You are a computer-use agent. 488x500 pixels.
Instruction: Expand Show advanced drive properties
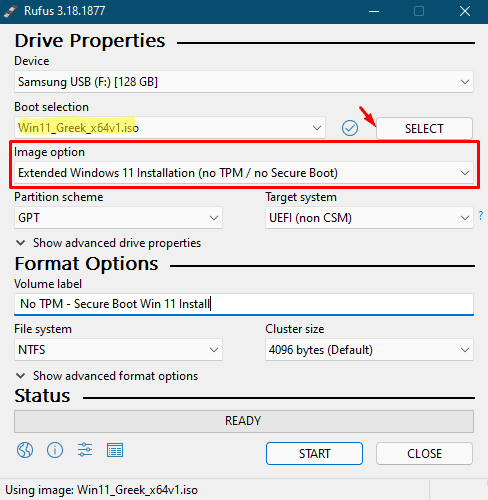108,243
